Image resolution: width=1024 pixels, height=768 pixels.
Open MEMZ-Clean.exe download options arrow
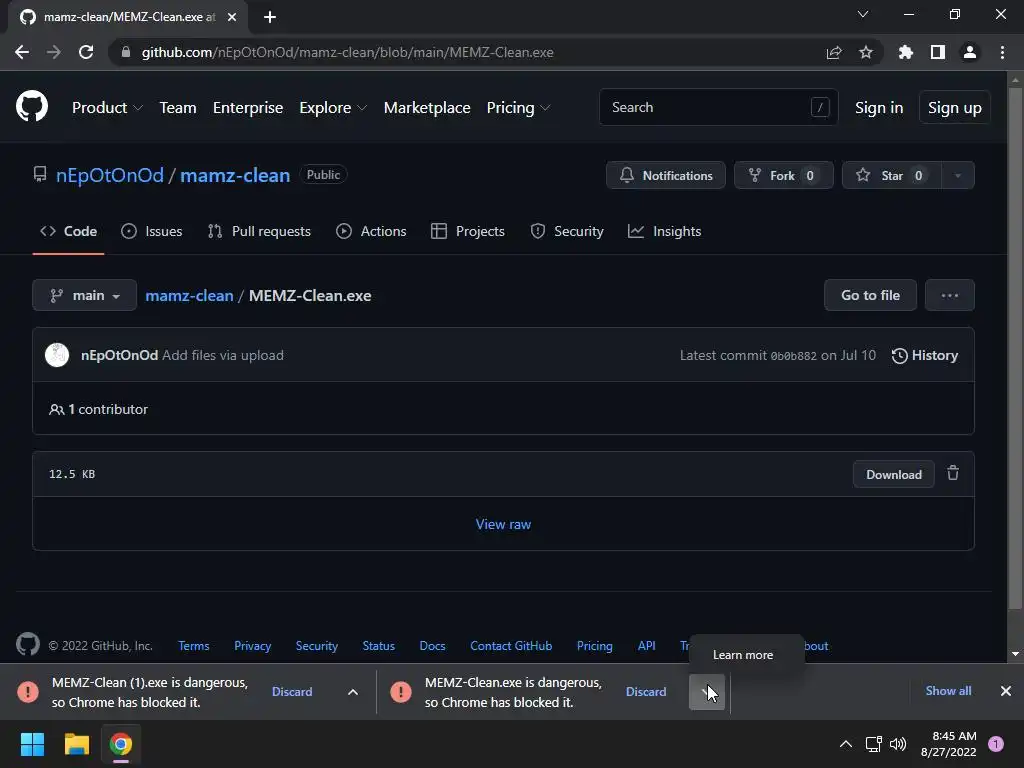tap(707, 692)
